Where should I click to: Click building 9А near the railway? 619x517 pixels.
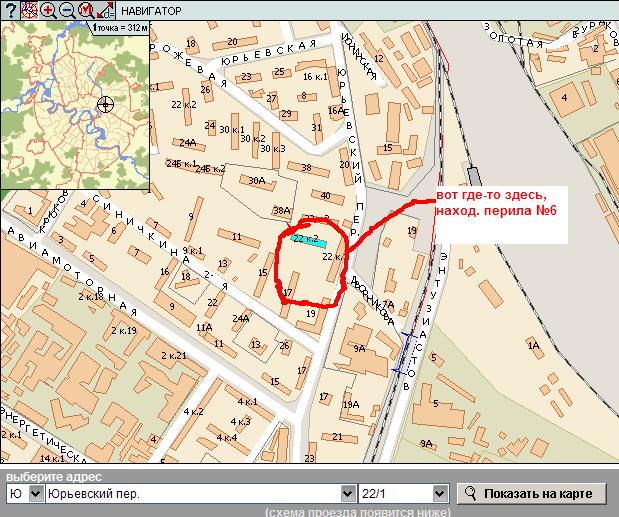pyautogui.click(x=360, y=349)
